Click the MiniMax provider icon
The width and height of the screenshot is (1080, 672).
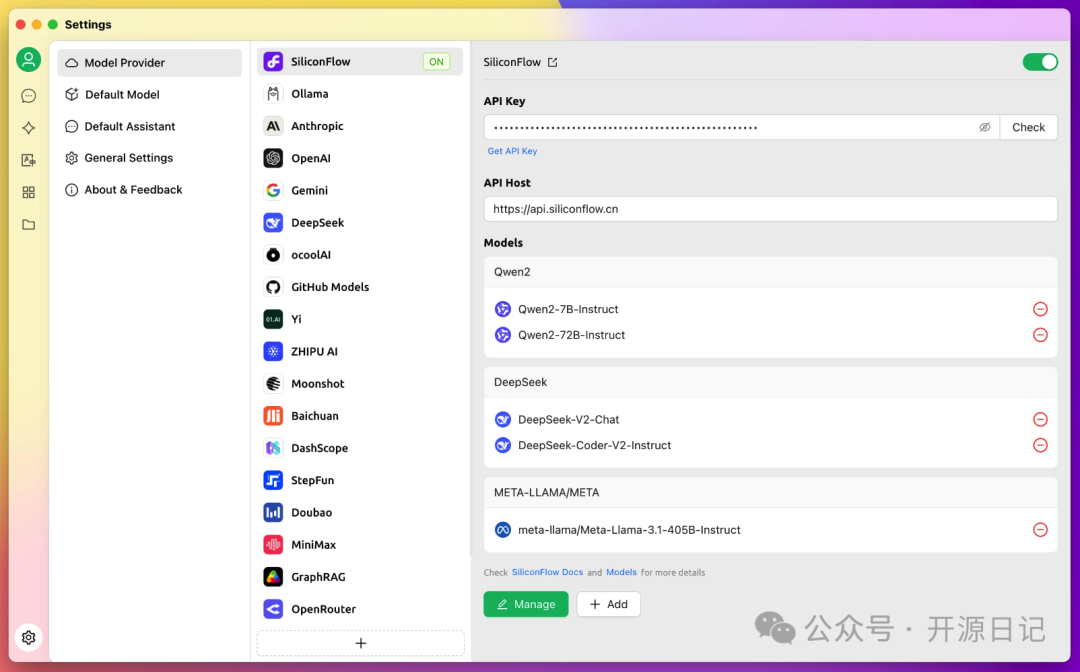273,545
